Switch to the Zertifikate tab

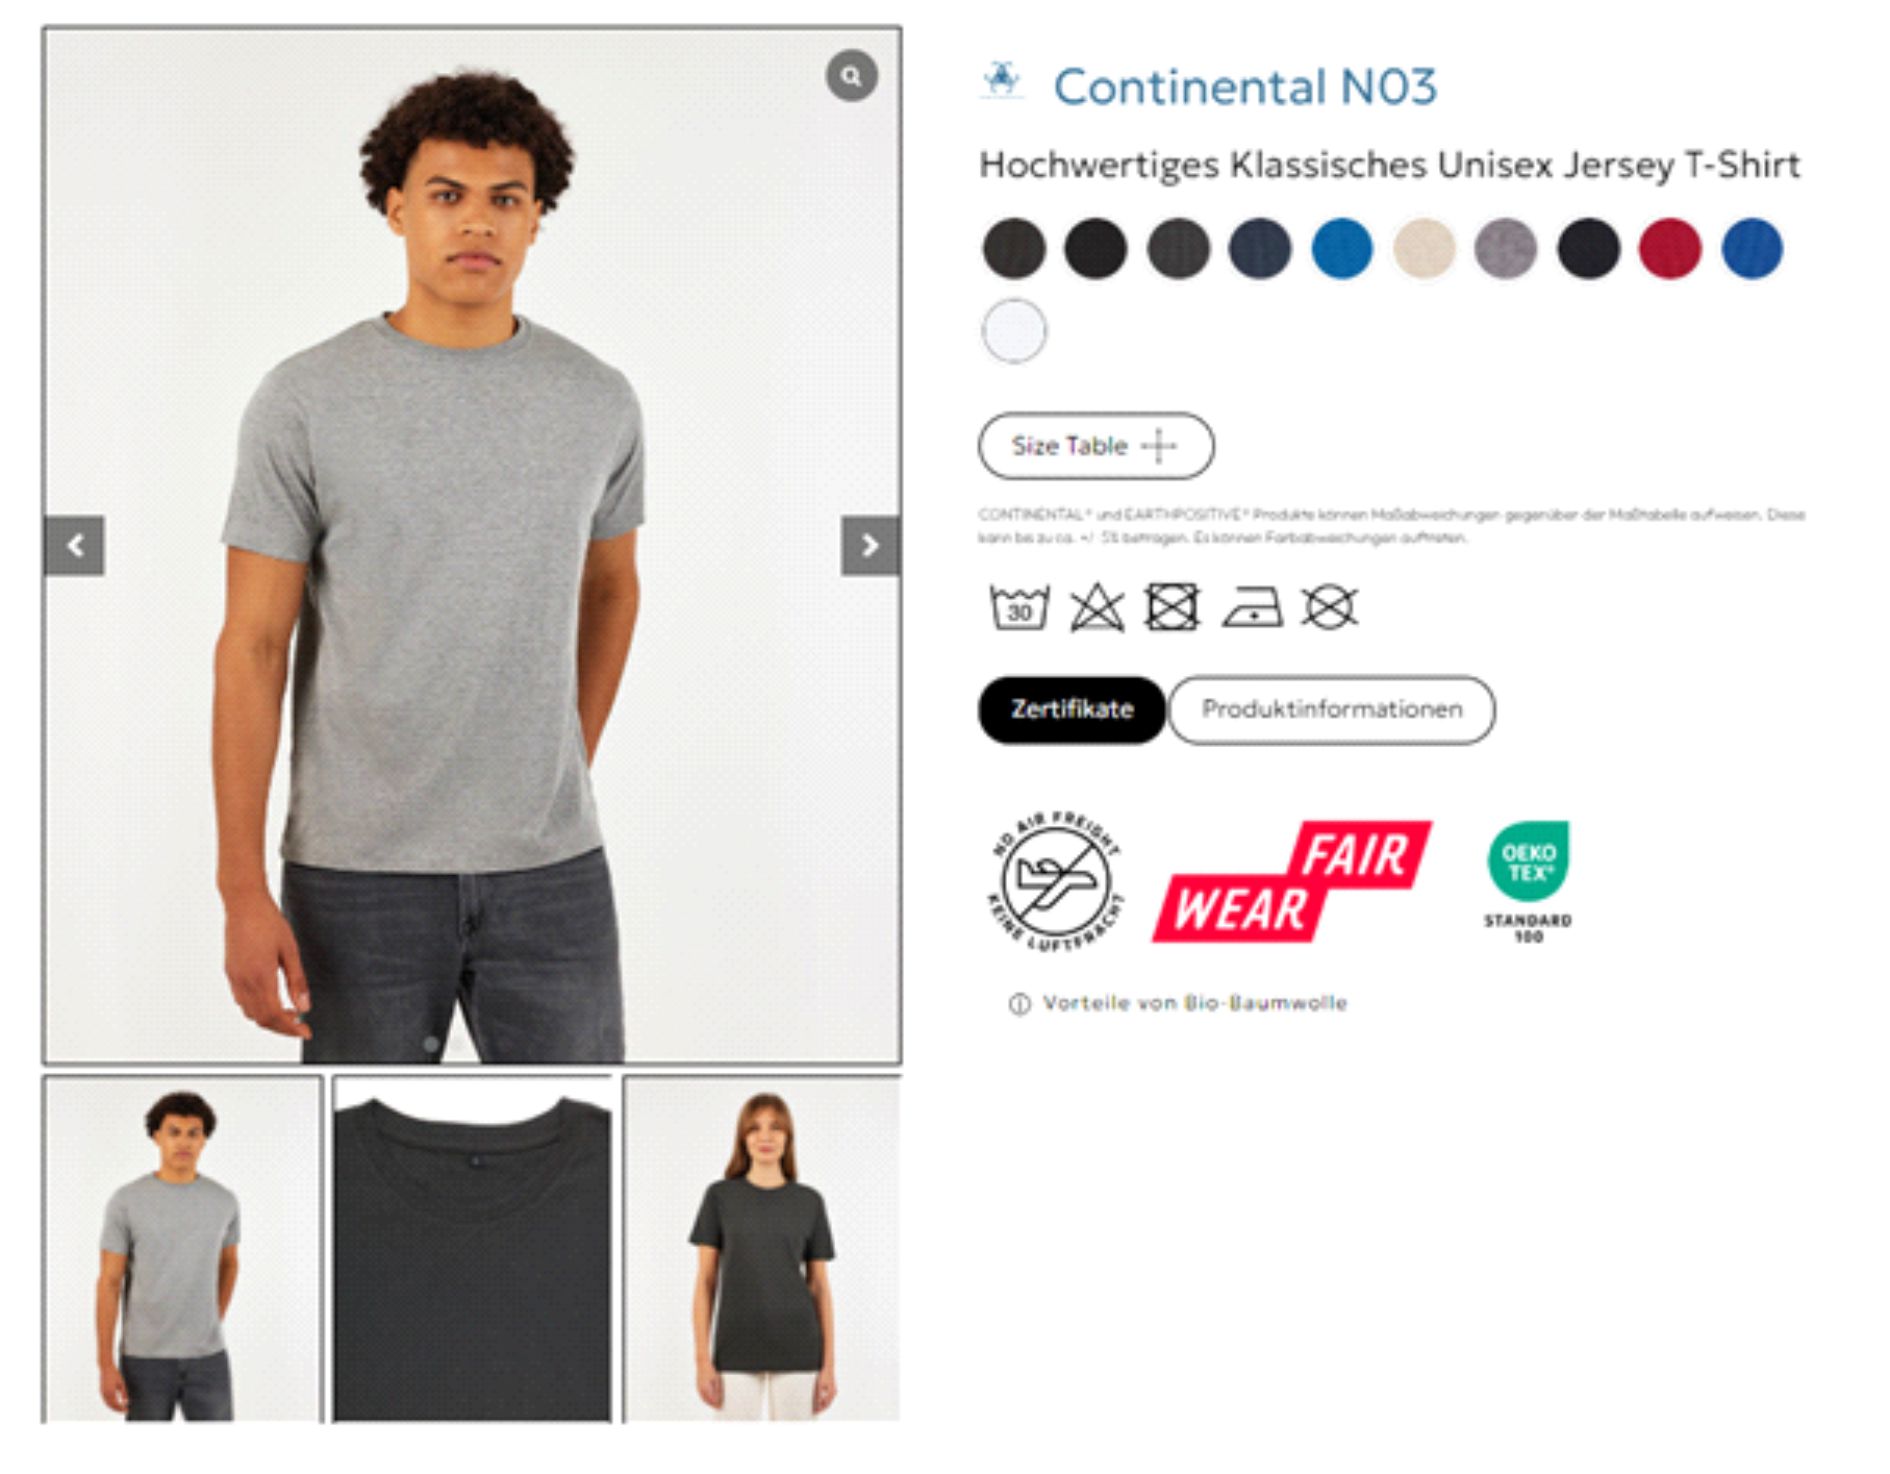[1072, 710]
